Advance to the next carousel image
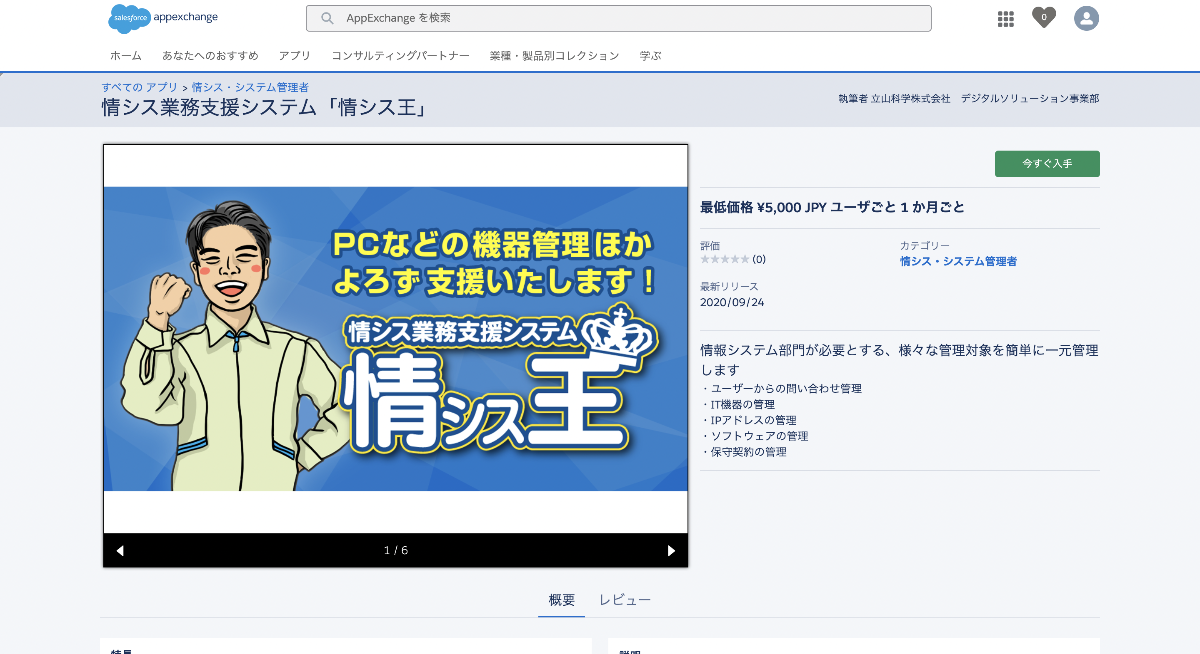 [671, 550]
